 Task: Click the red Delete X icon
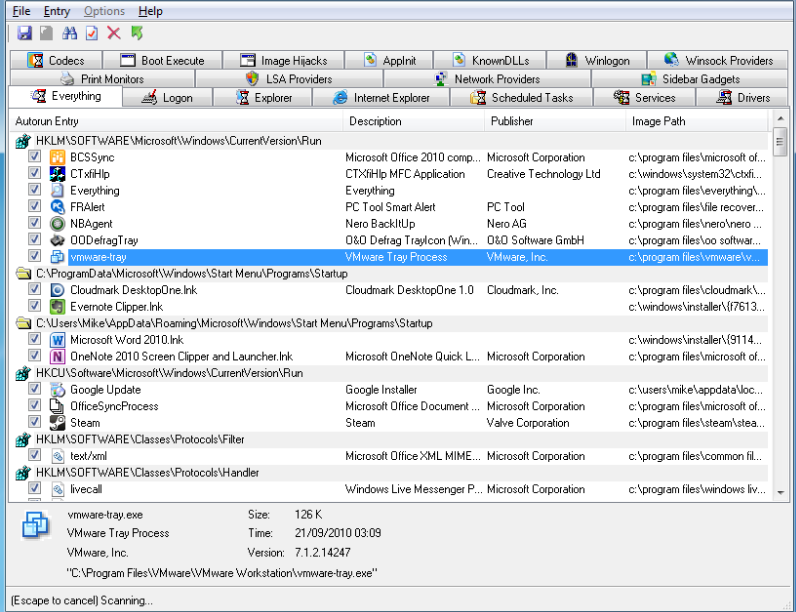pos(114,33)
